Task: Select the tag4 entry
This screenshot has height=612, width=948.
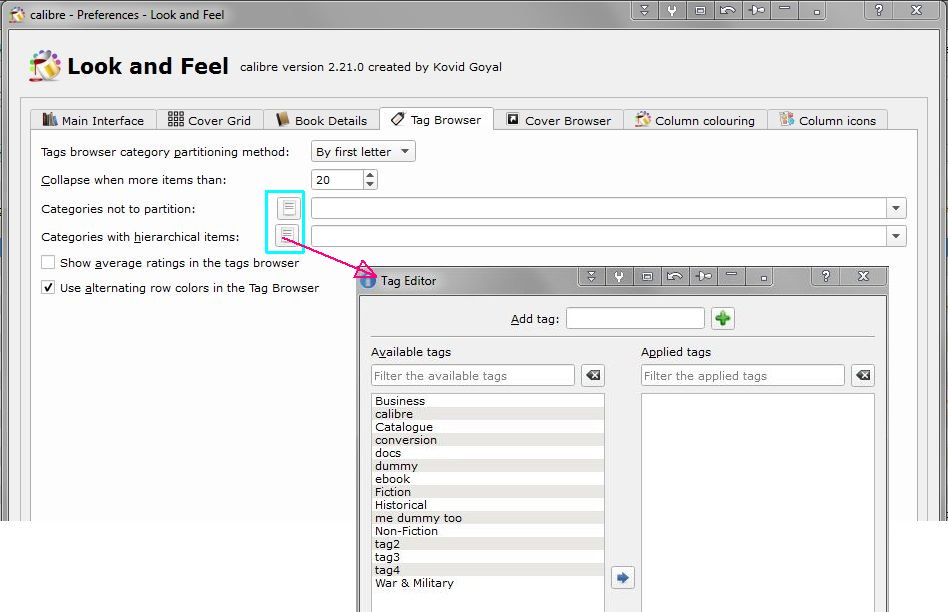Action: coord(488,570)
